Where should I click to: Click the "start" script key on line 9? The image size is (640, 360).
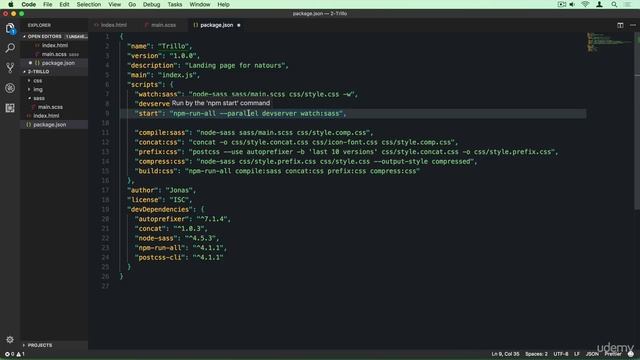(148, 113)
